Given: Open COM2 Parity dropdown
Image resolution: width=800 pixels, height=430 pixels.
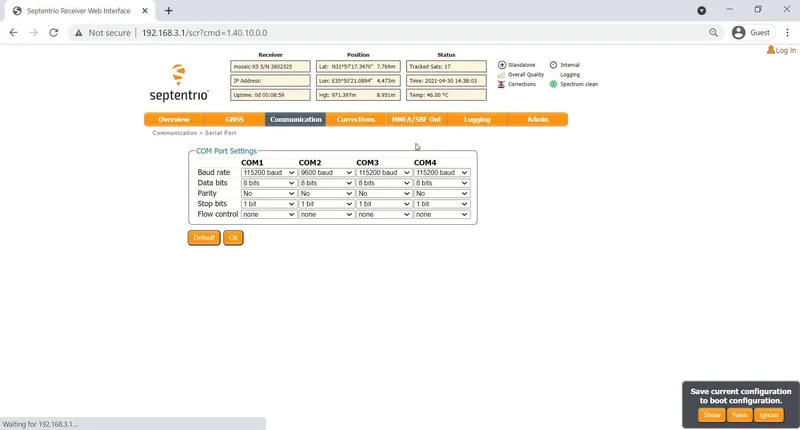Looking at the screenshot, I should point(326,193).
